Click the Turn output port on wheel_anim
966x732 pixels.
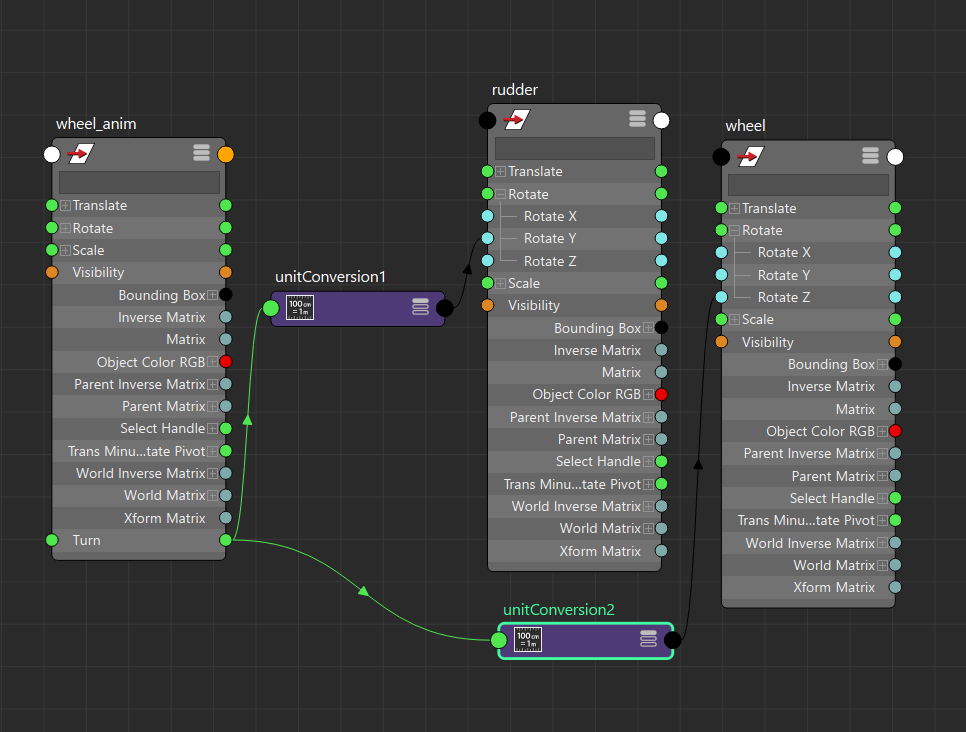pos(225,540)
